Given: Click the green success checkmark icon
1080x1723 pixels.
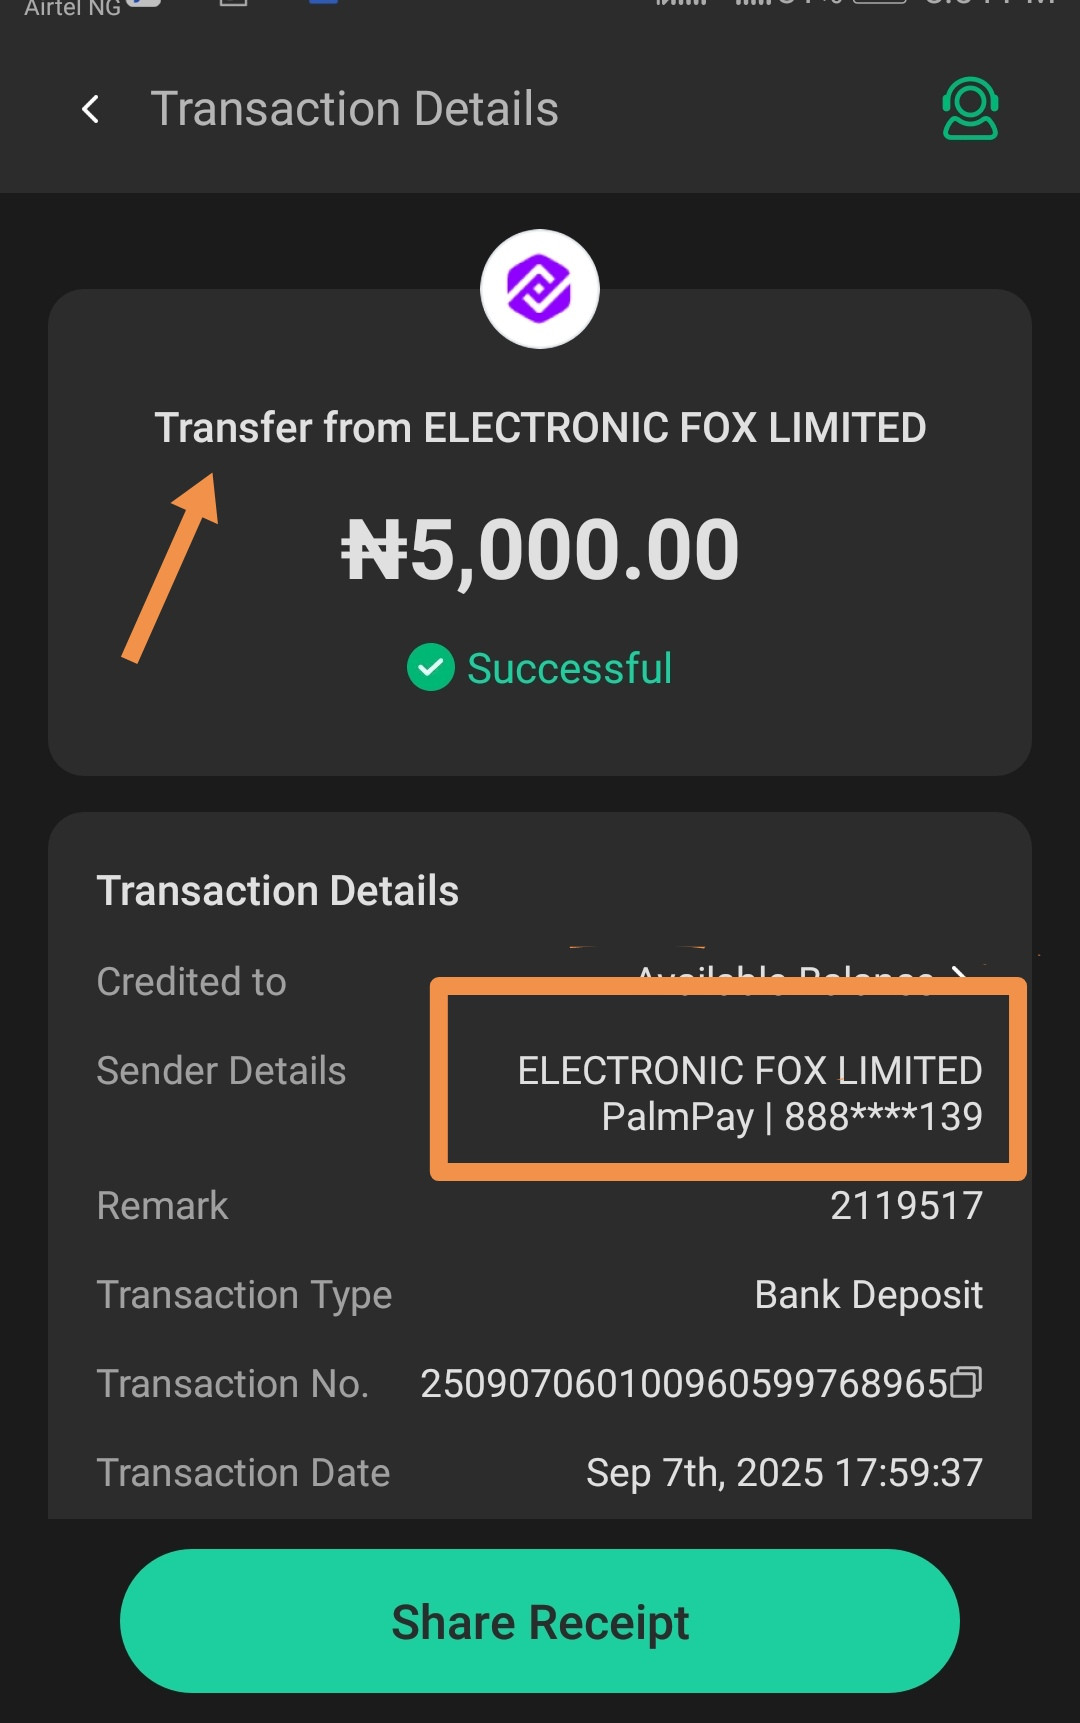Looking at the screenshot, I should point(431,668).
